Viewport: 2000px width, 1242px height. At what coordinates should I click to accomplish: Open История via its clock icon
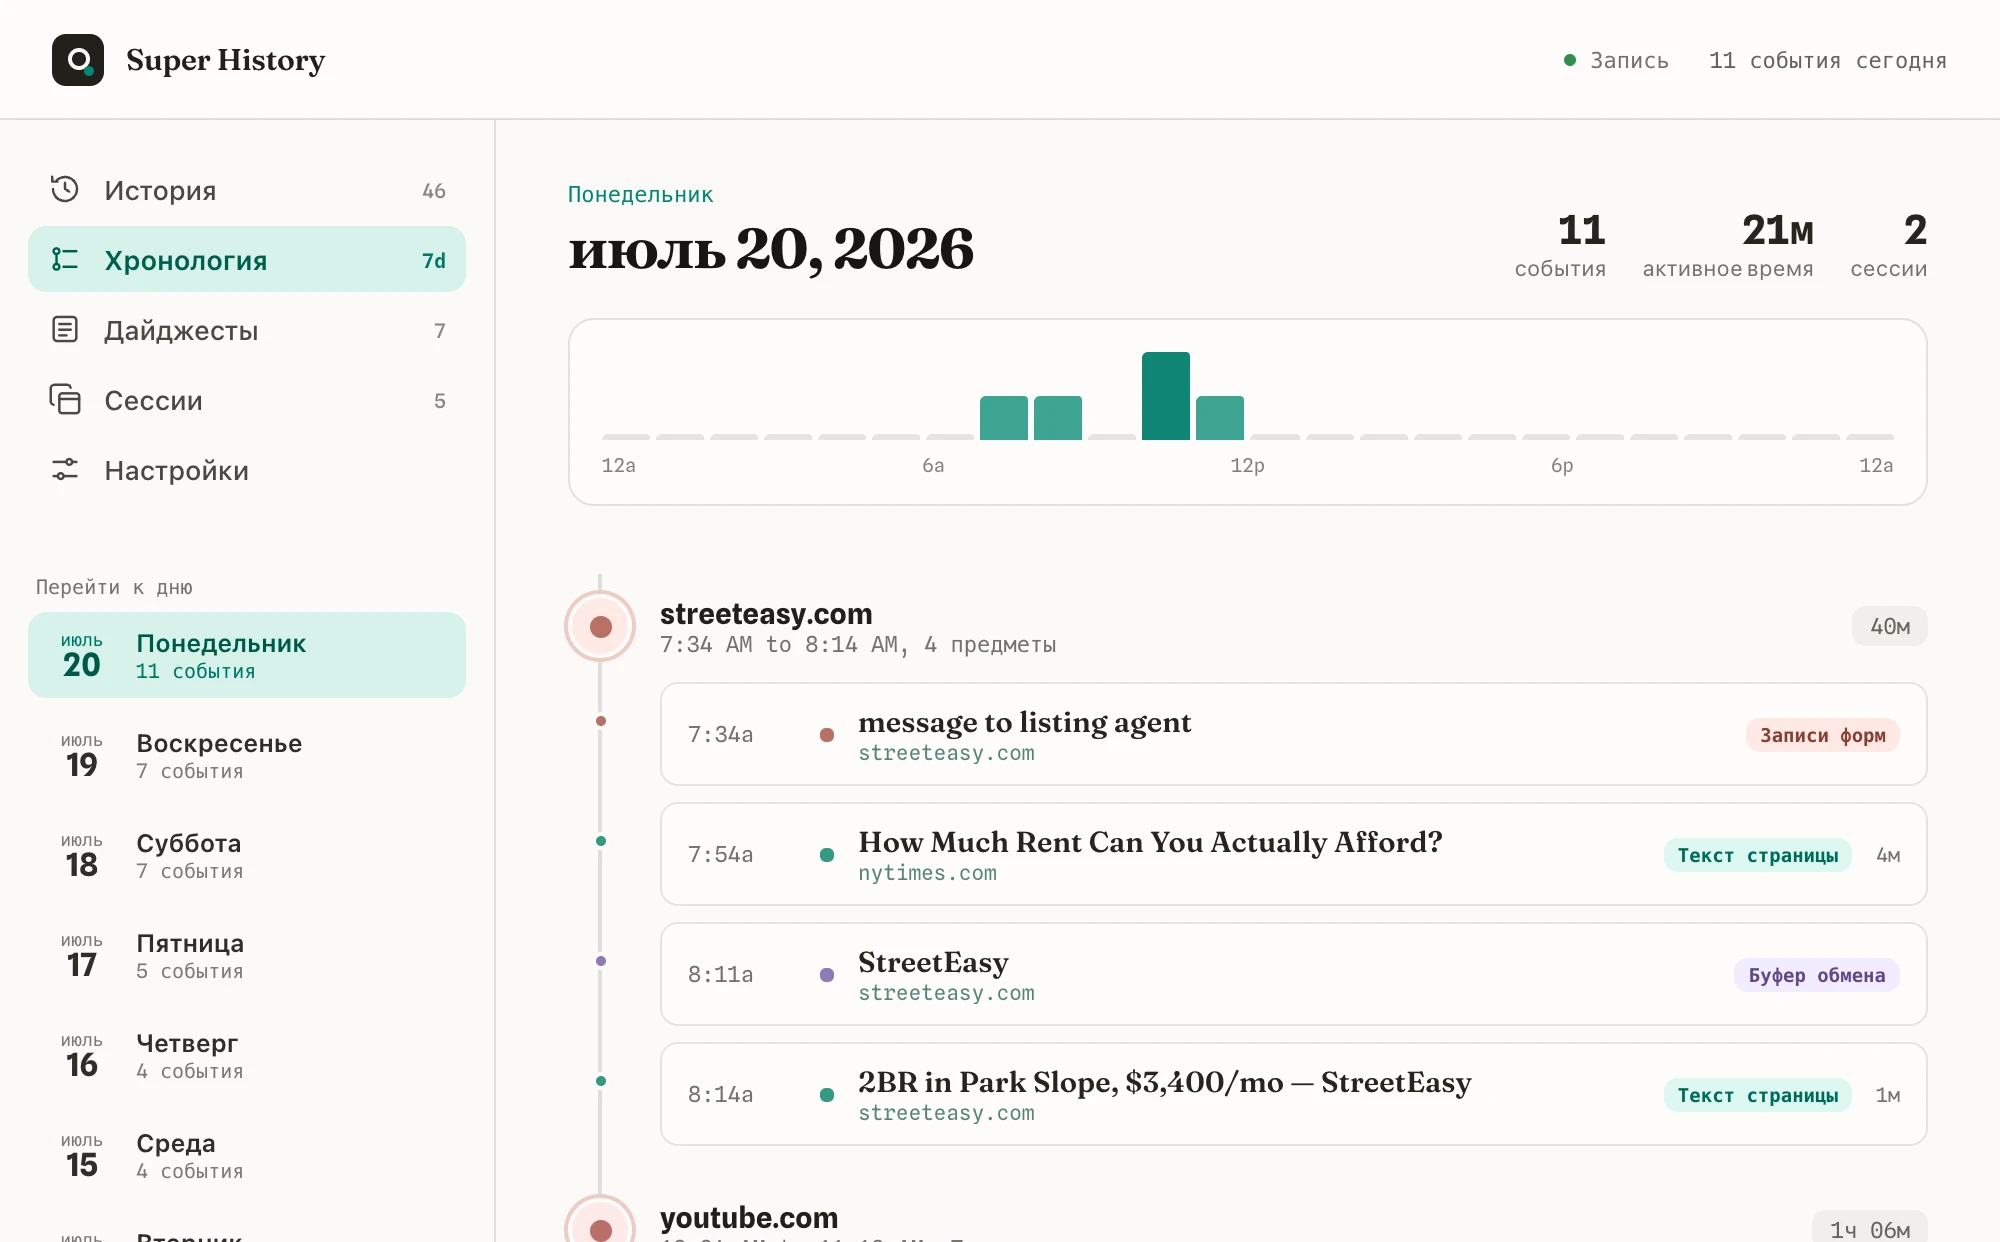[x=65, y=189]
